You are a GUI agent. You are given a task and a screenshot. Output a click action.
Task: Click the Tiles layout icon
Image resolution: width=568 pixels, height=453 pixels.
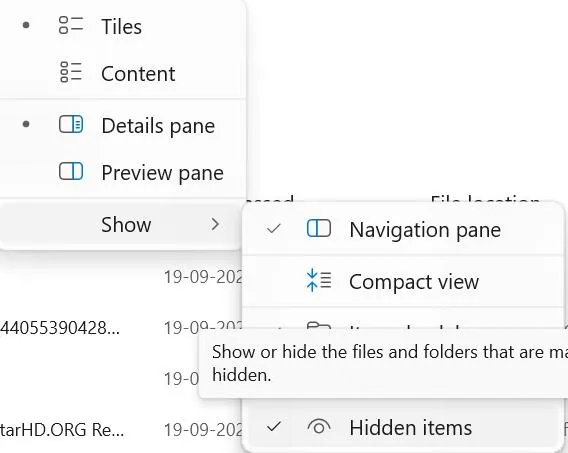pyautogui.click(x=71, y=25)
